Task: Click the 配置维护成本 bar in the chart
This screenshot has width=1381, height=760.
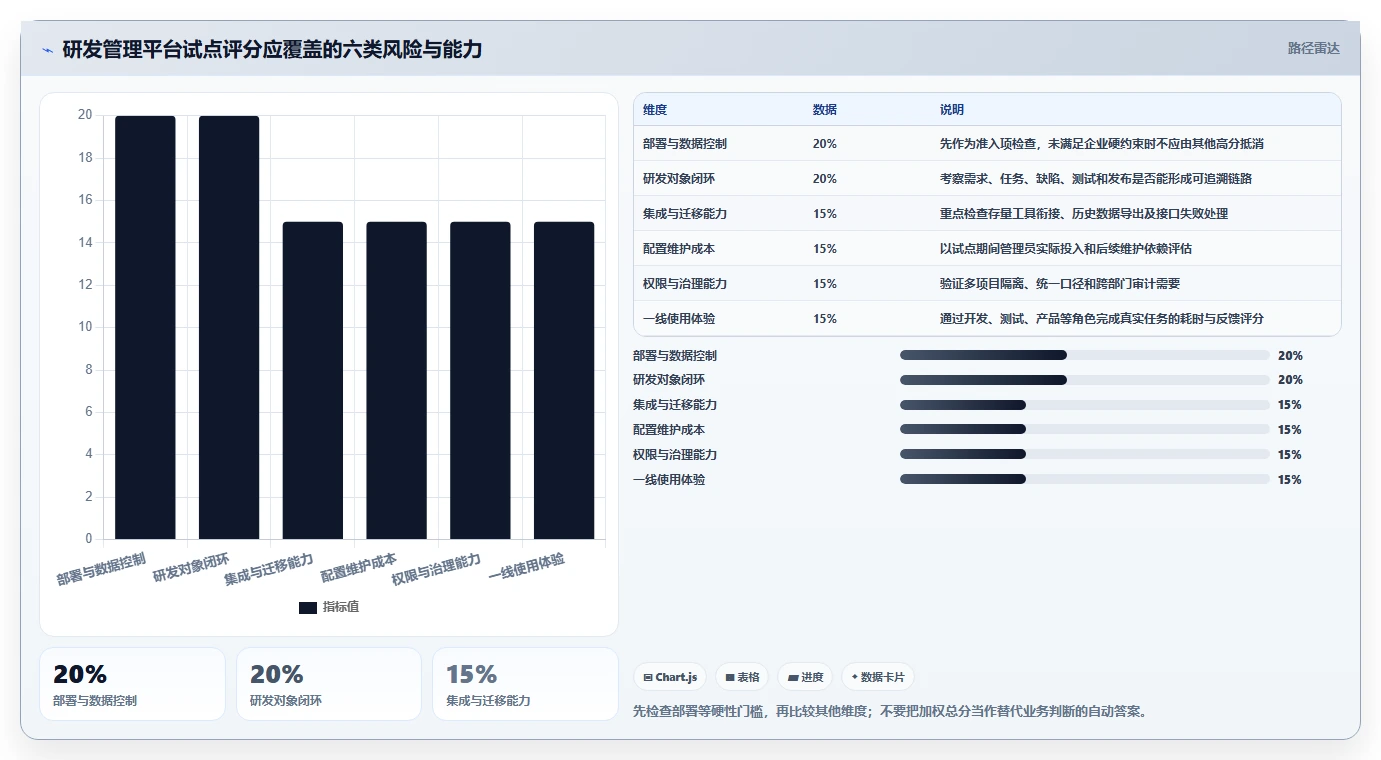Action: (x=396, y=381)
